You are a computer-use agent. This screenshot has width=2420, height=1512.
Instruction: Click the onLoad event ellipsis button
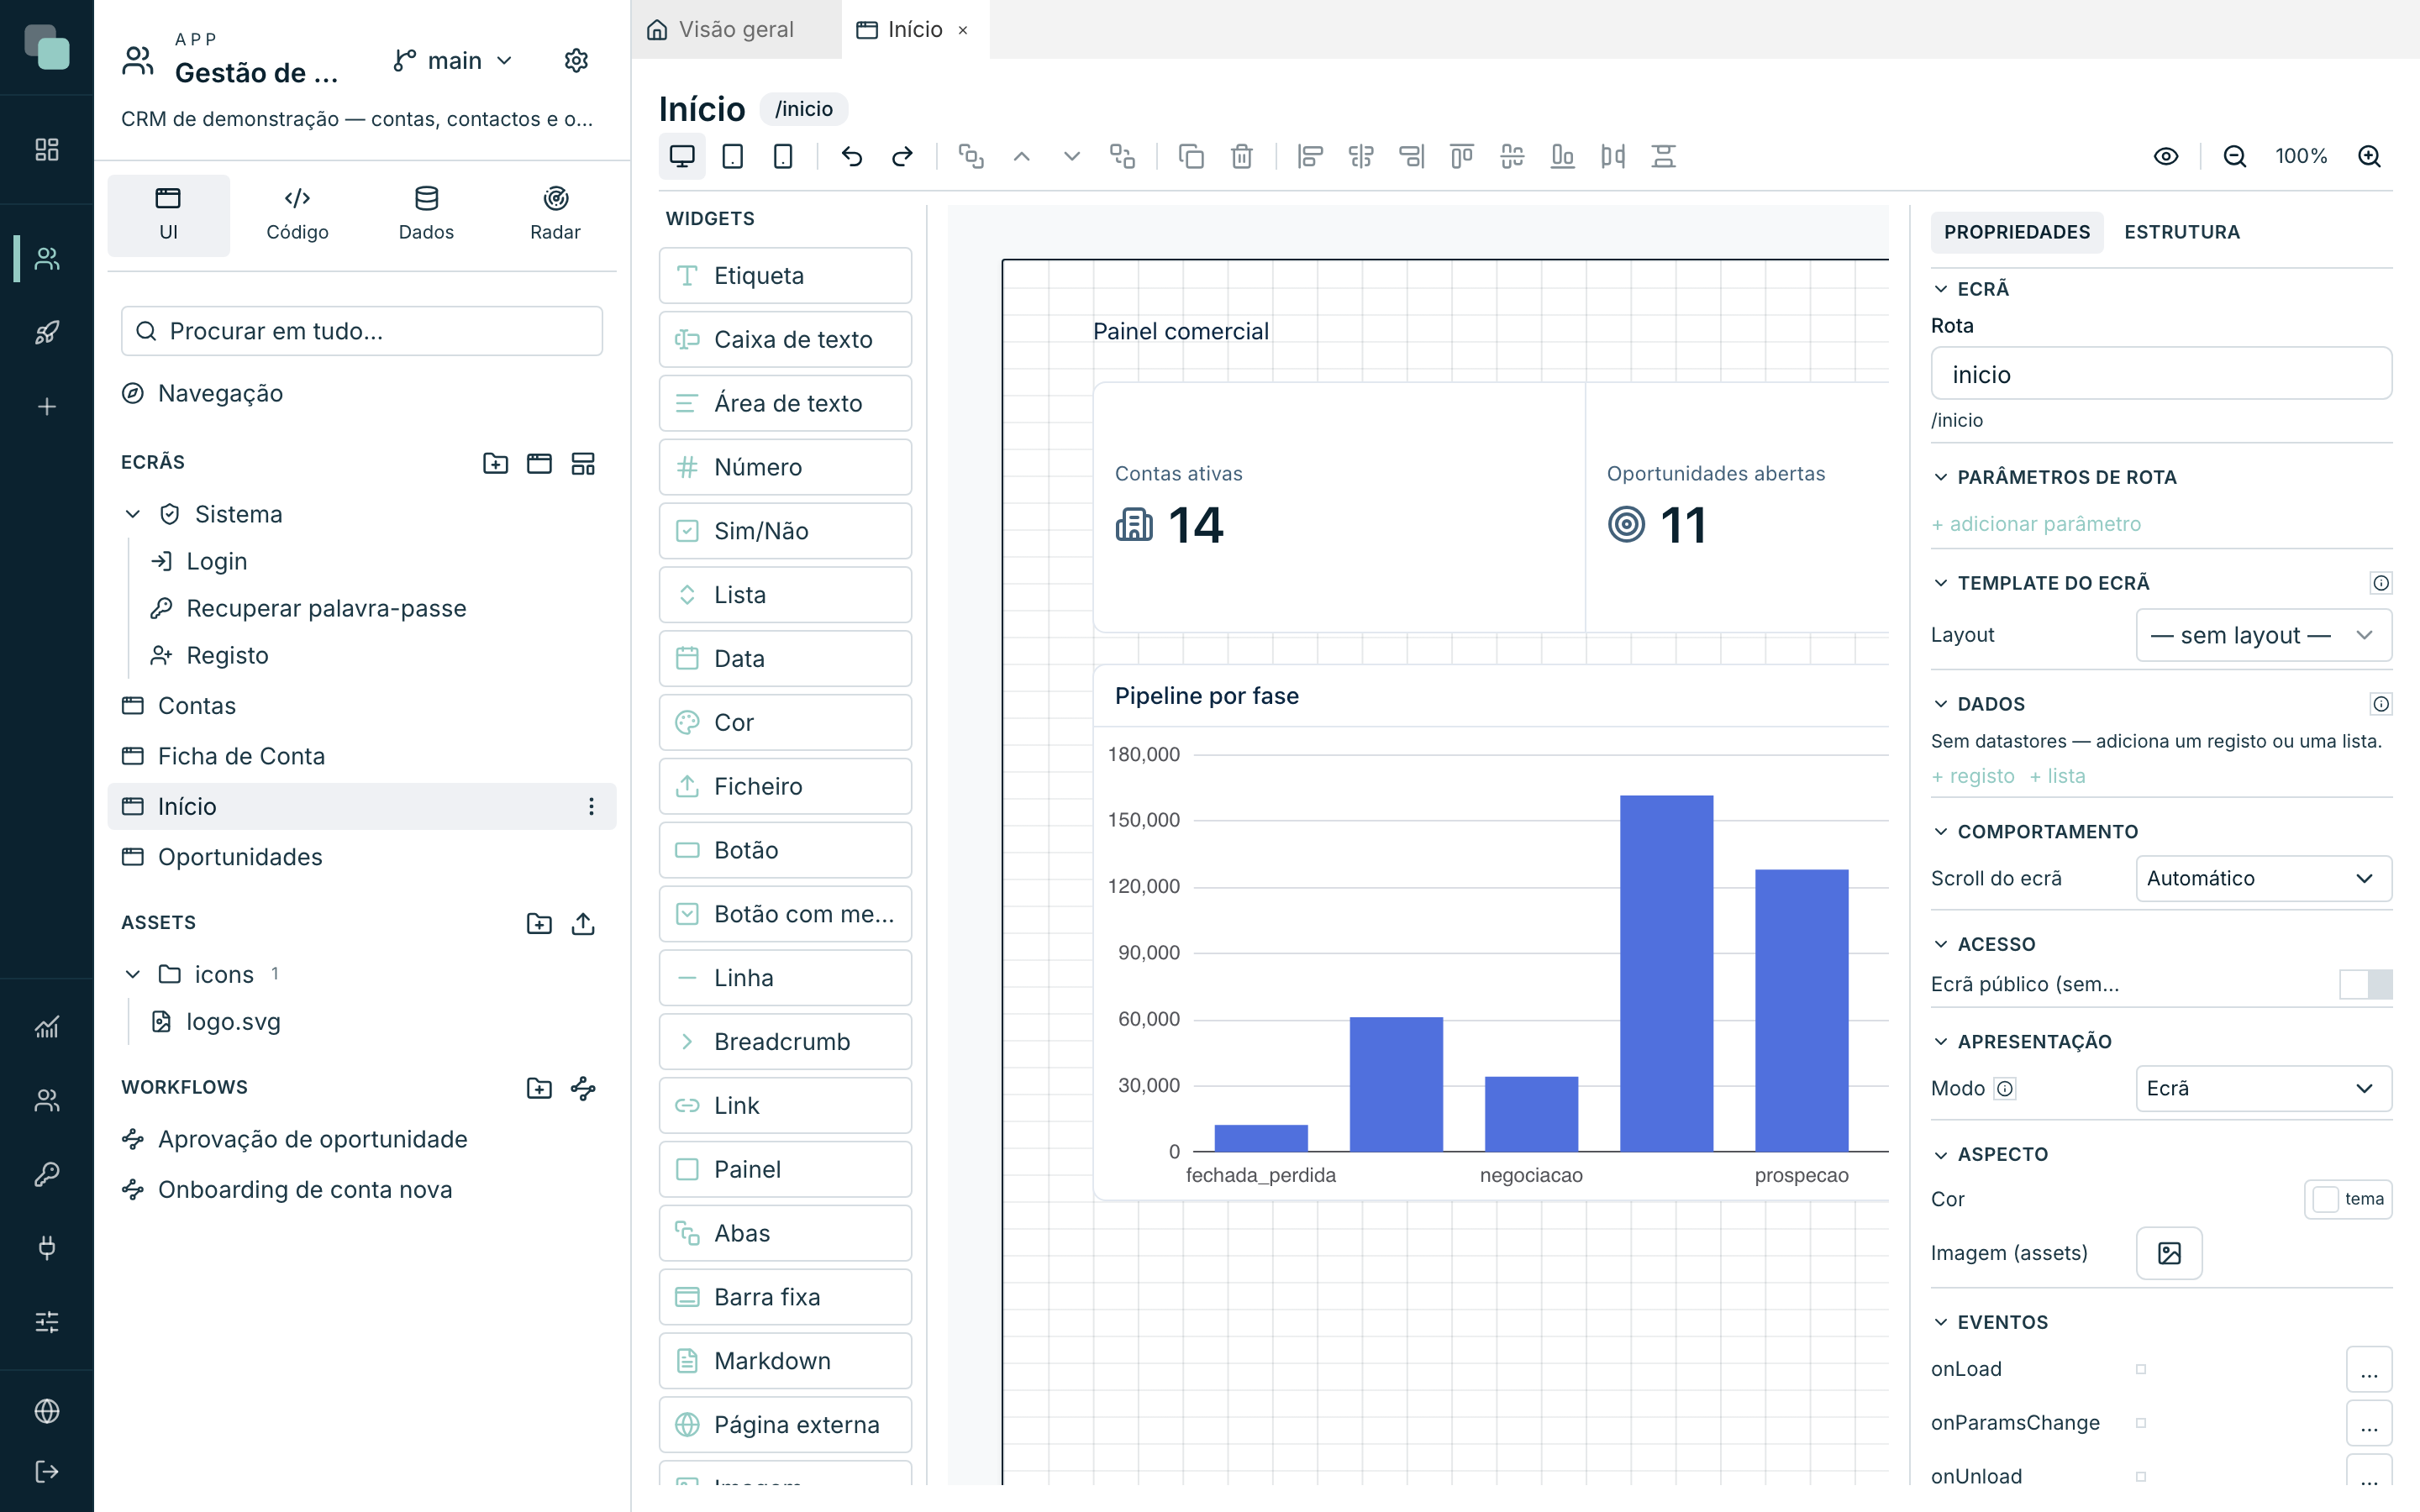point(2369,1369)
